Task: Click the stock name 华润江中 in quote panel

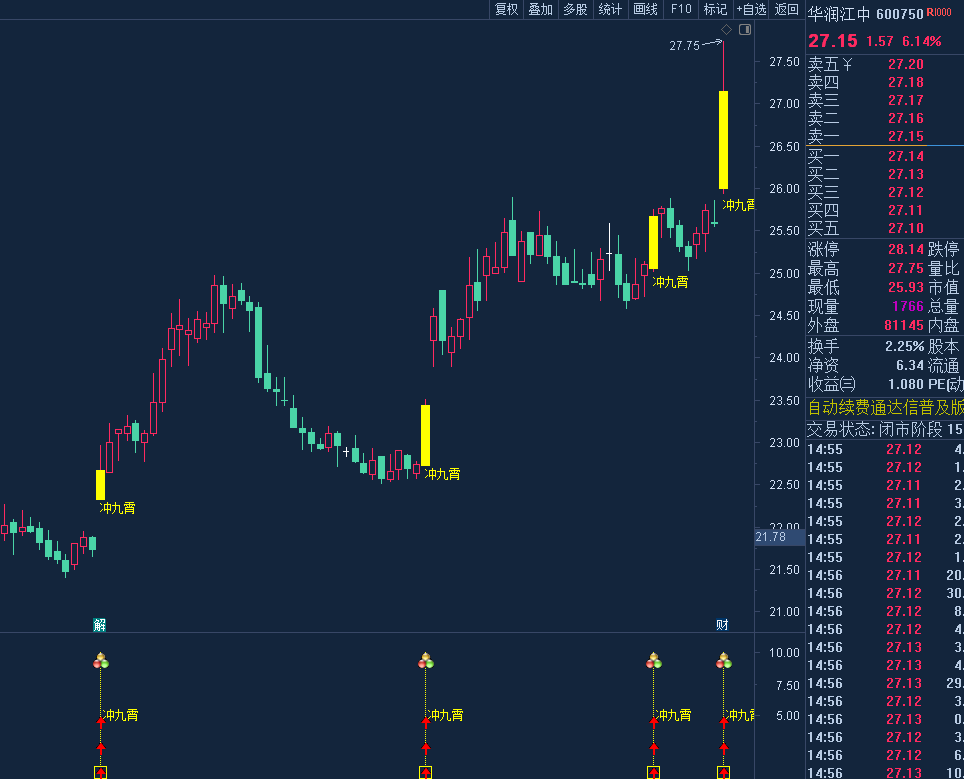Action: (839, 14)
